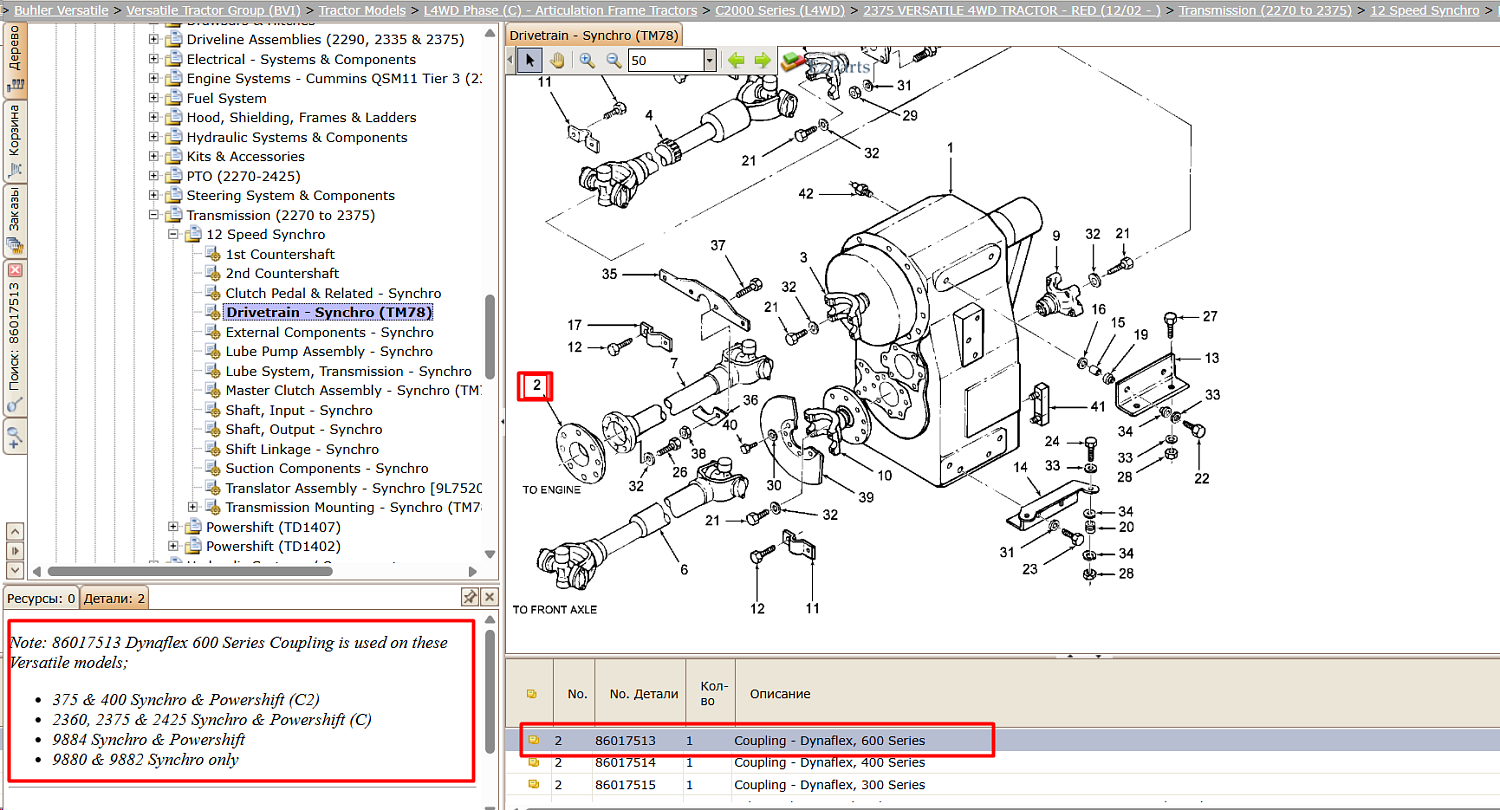The width and height of the screenshot is (1500, 810).
Task: Click note icon in 86017515 row
Action: pos(533,784)
